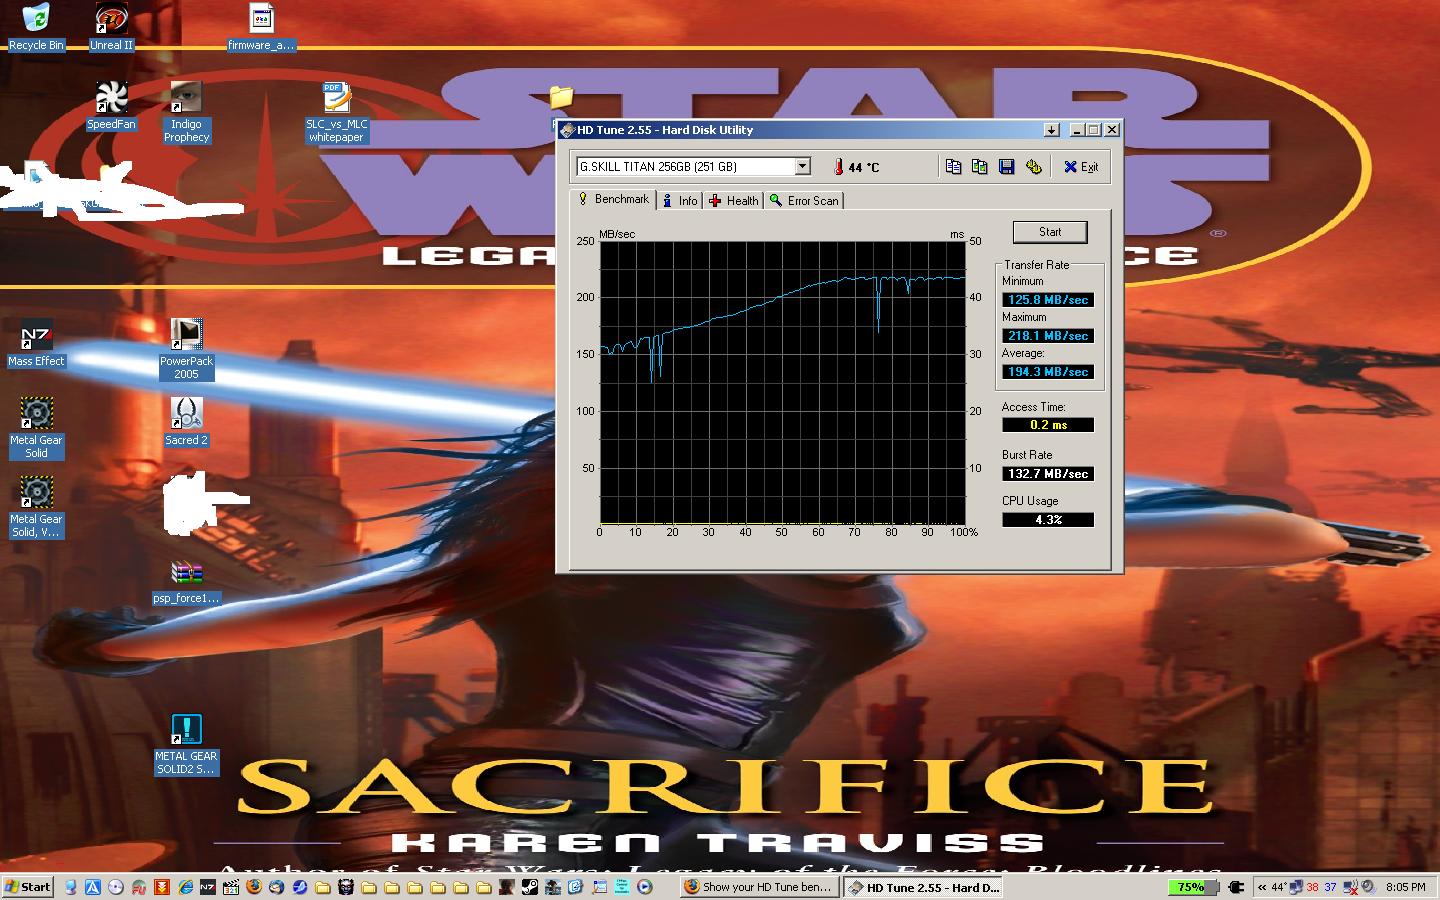Switch to the Info tab
The width and height of the screenshot is (1440, 900).
(x=680, y=201)
